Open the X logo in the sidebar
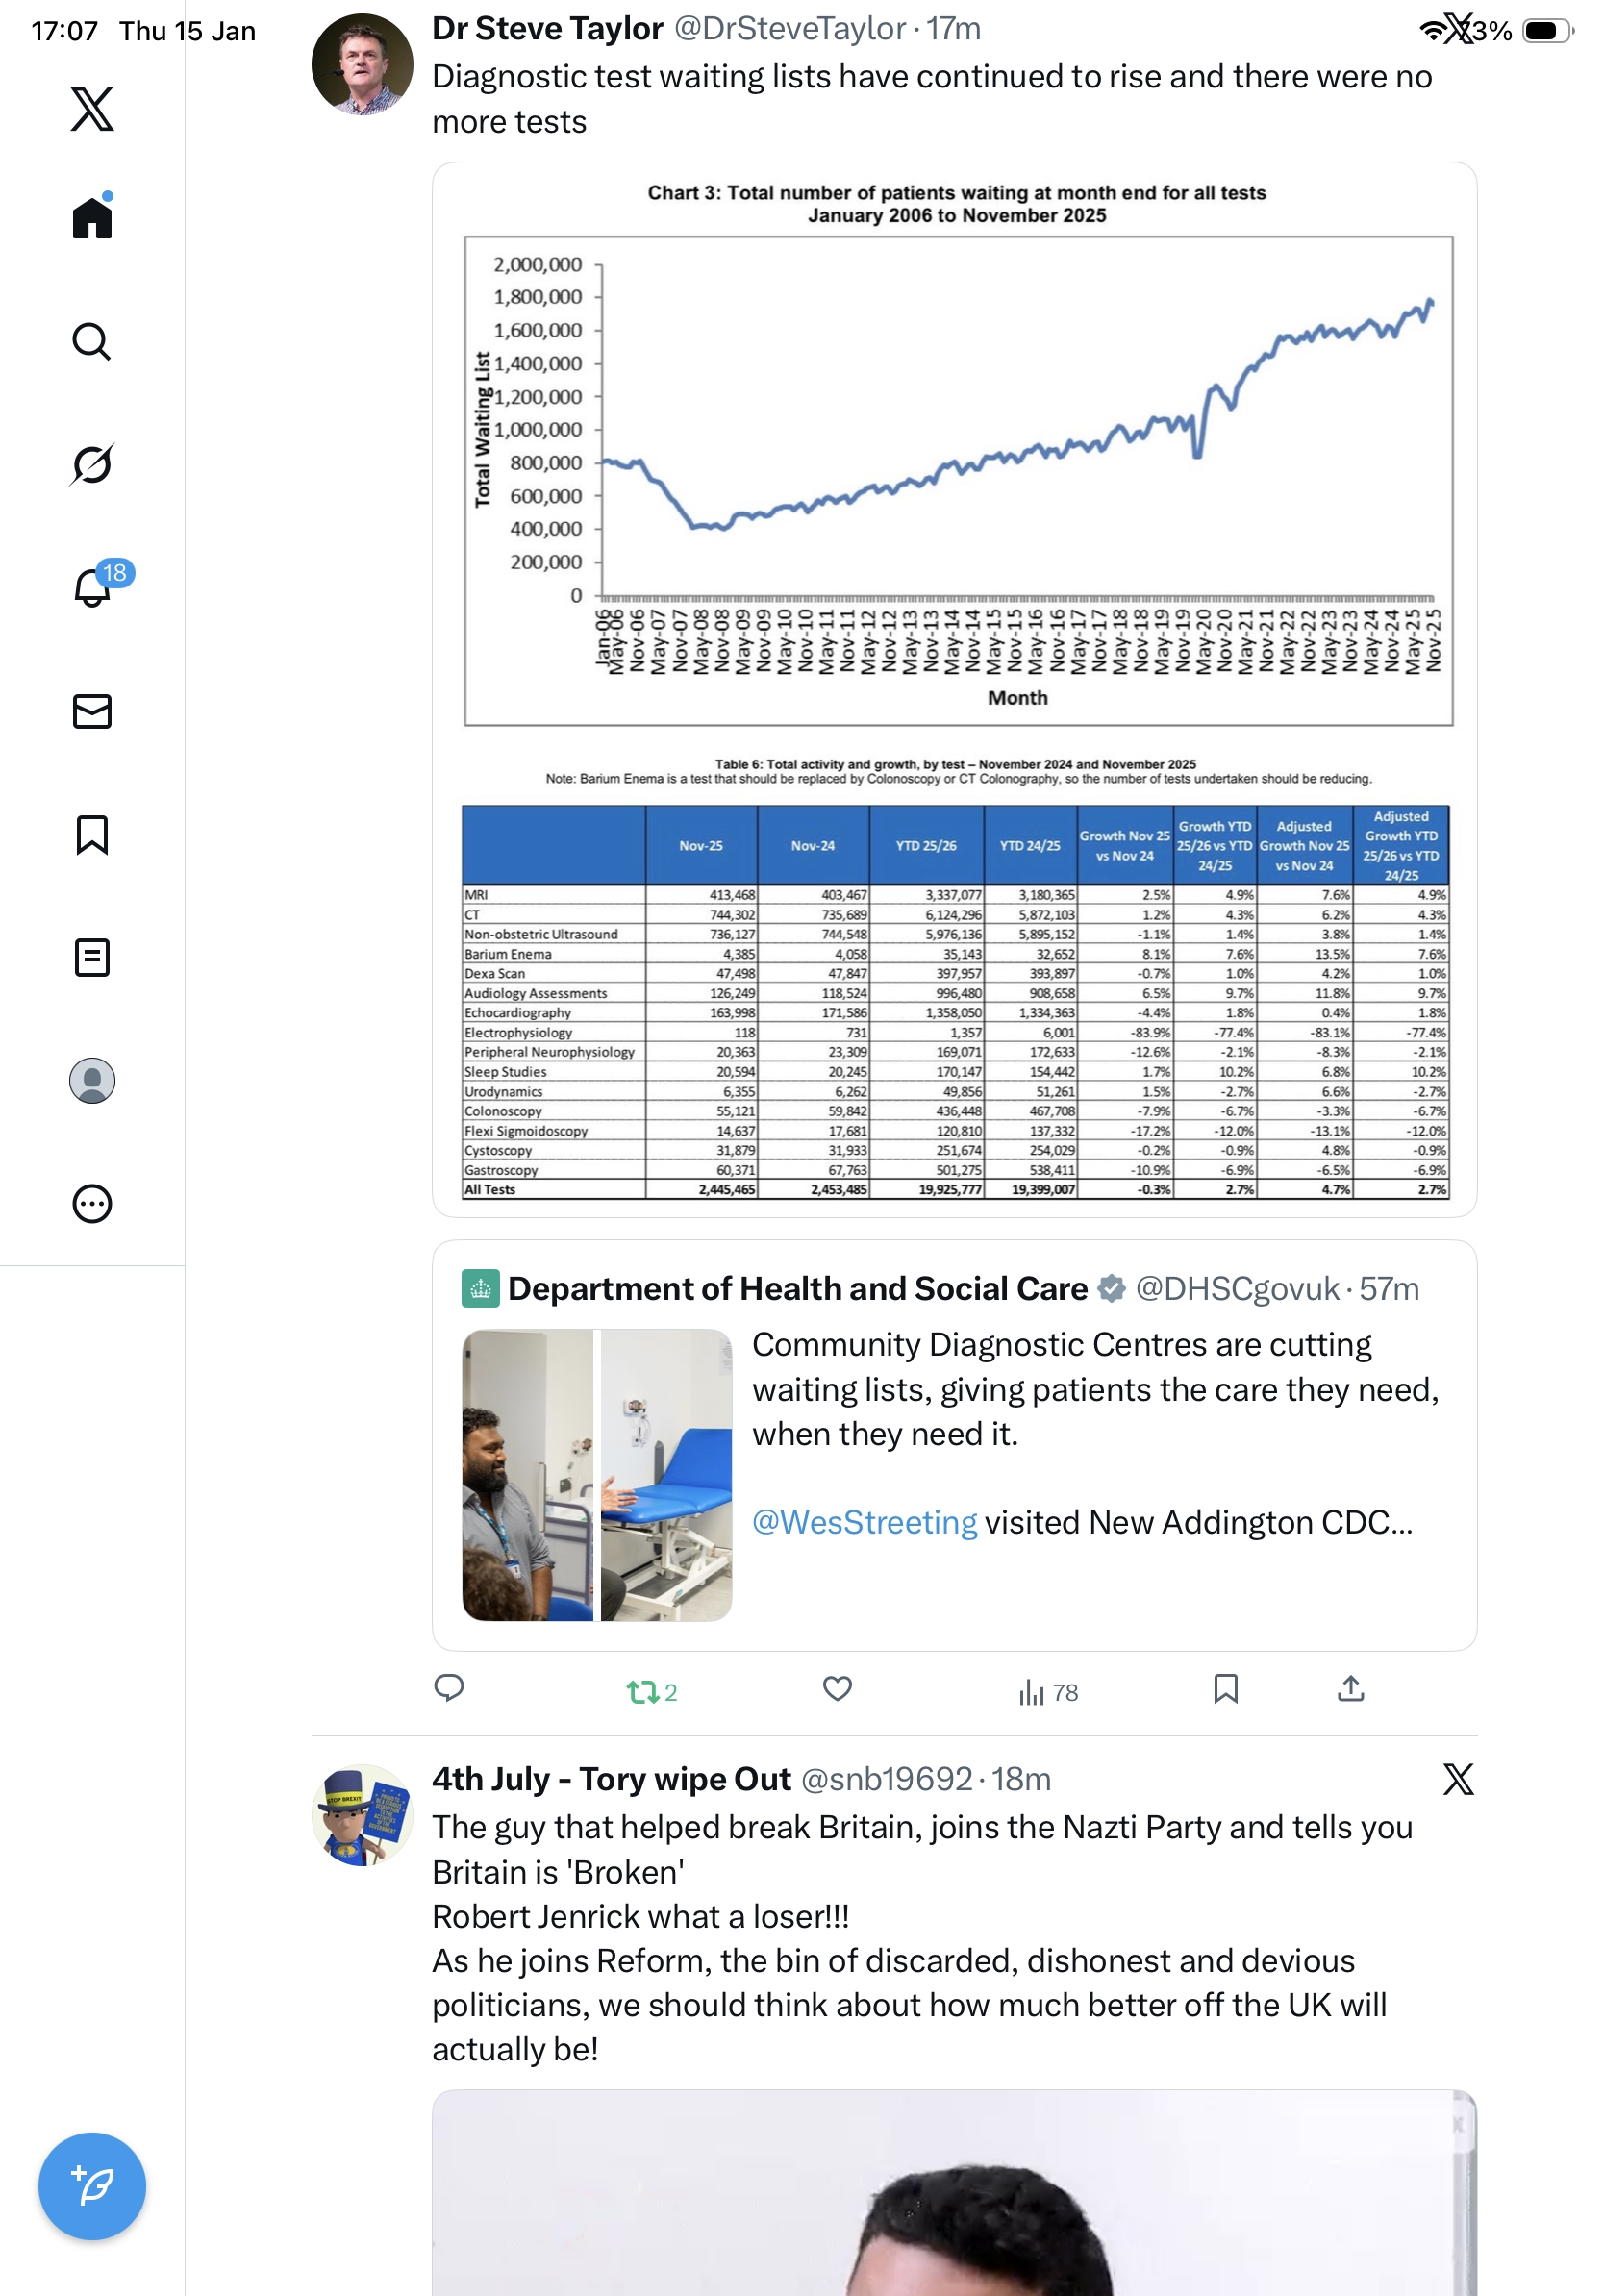 tap(92, 108)
